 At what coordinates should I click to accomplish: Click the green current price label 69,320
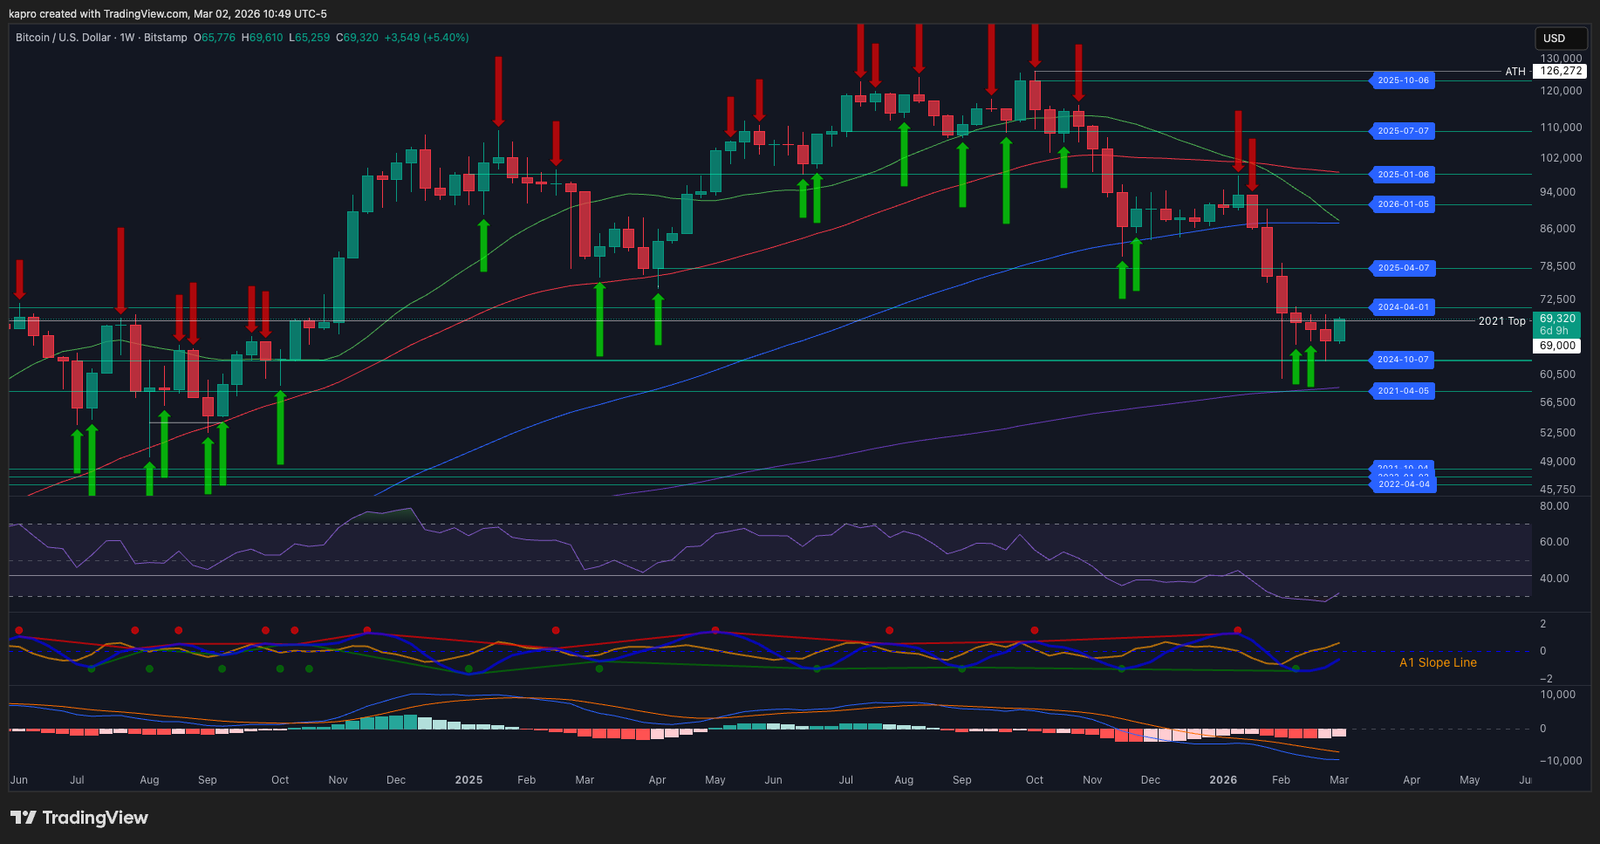click(x=1557, y=319)
